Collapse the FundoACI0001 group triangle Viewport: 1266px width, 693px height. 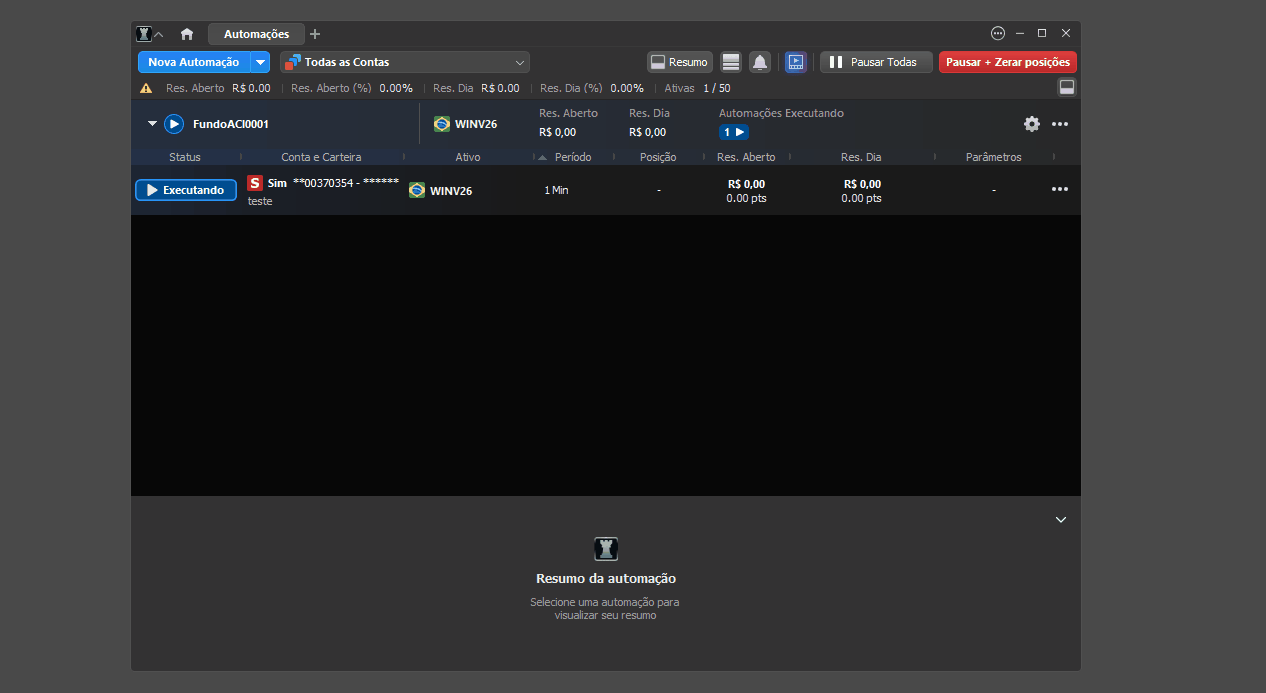tap(153, 124)
